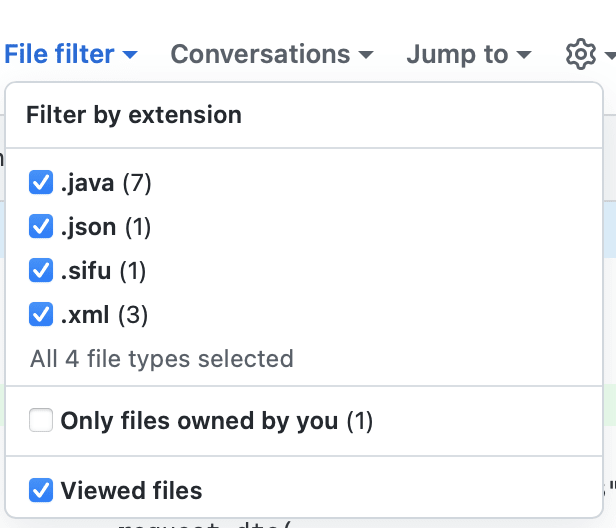Click the Conversations caret arrow
Viewport: 616px width, 528px height.
click(366, 55)
